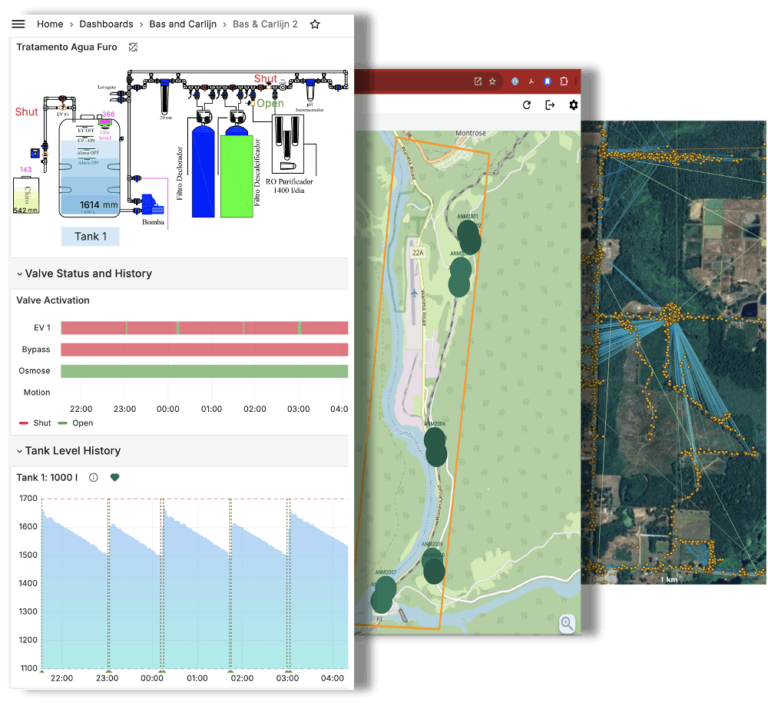
Task: Go to Dashboards in the breadcrumb
Action: (106, 24)
